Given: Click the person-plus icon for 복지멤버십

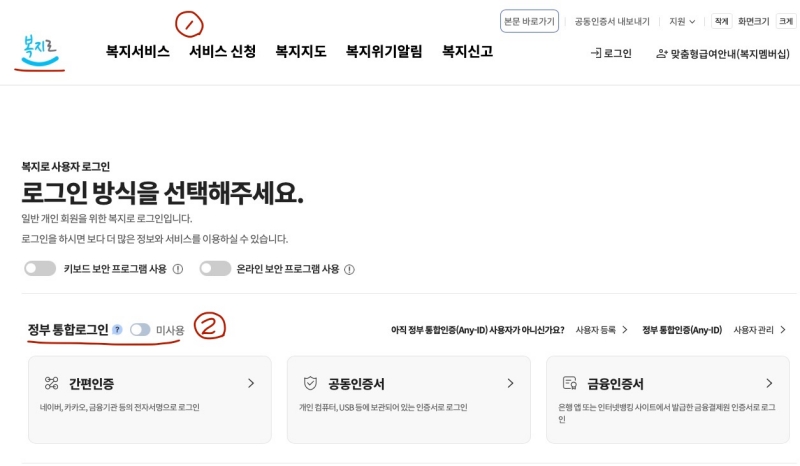Looking at the screenshot, I should (x=662, y=54).
